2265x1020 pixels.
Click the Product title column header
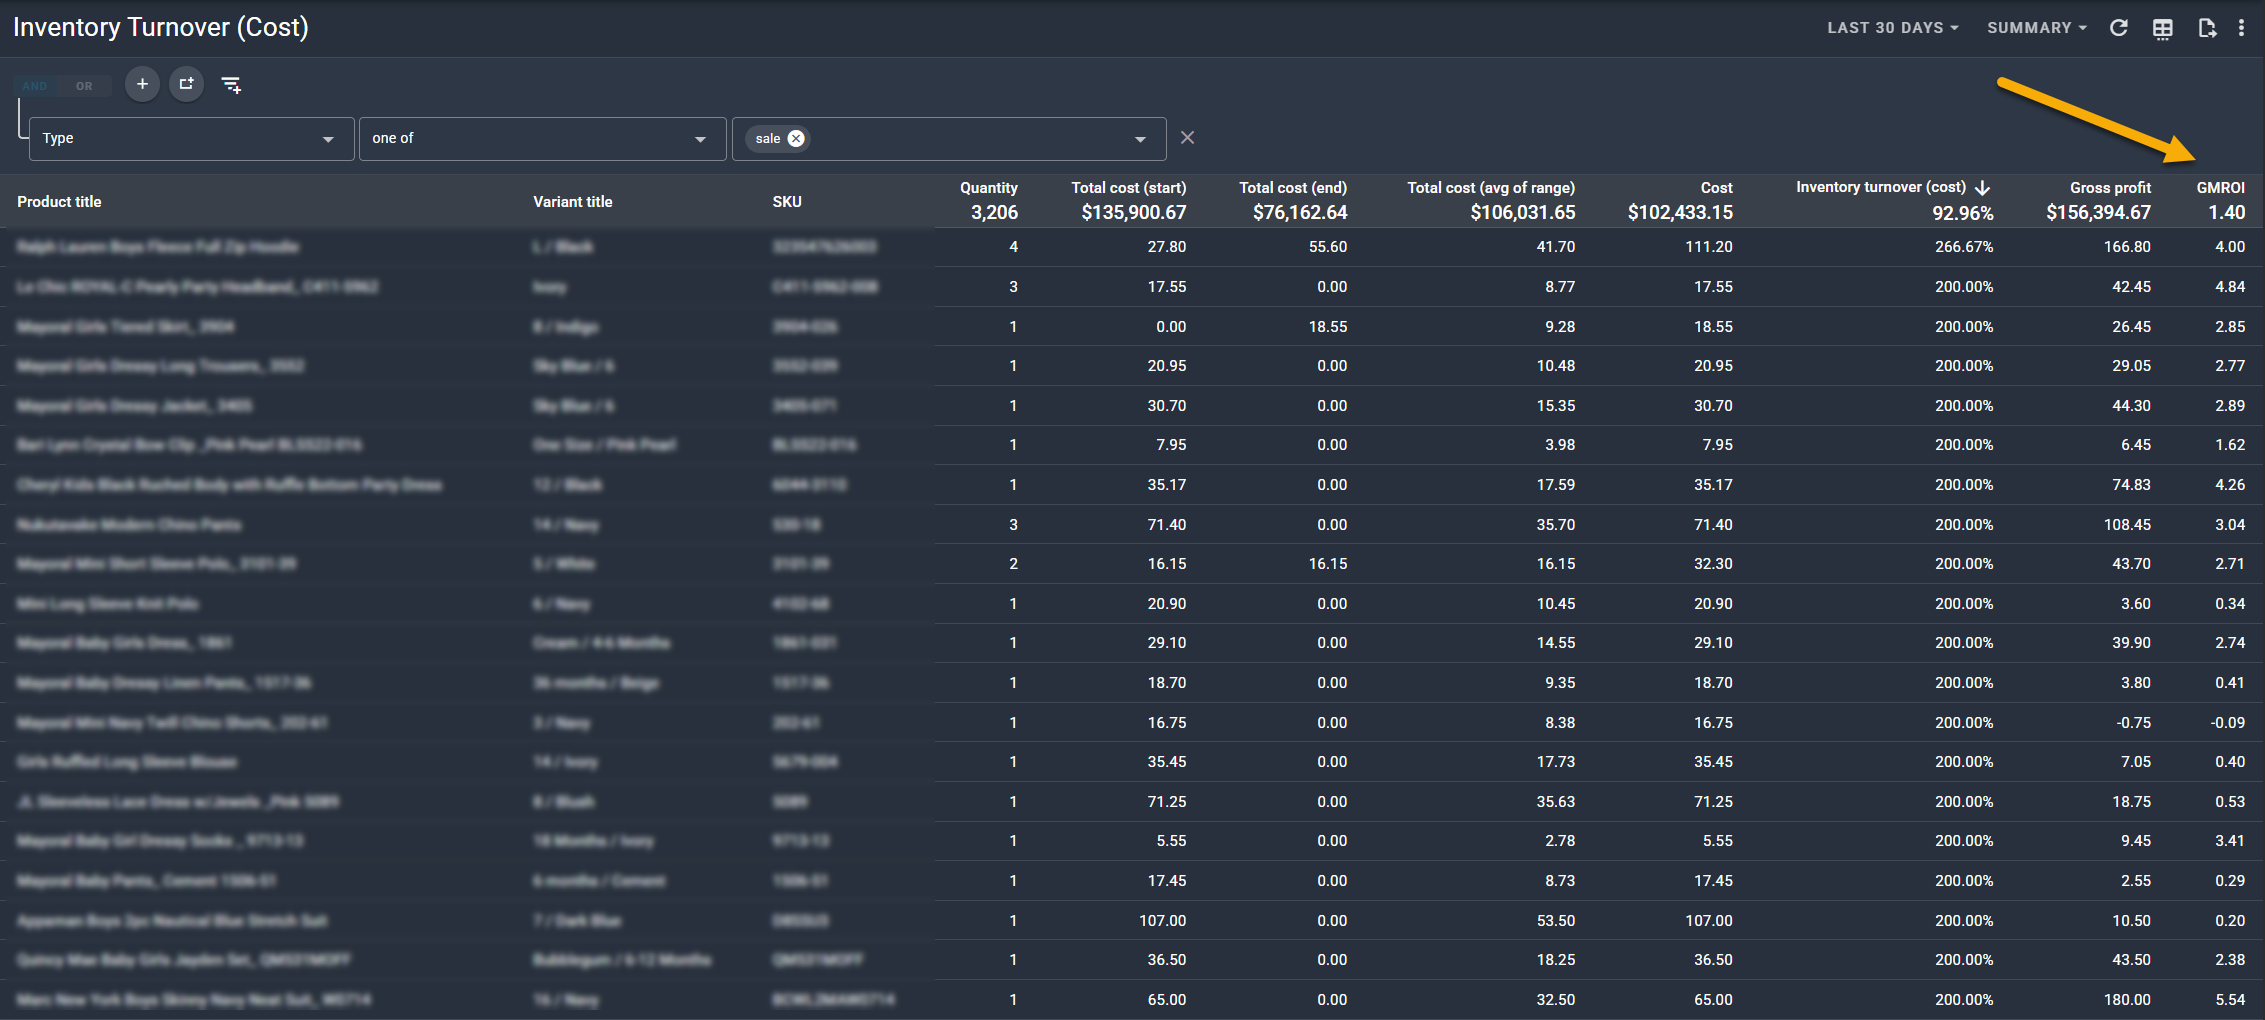click(59, 202)
